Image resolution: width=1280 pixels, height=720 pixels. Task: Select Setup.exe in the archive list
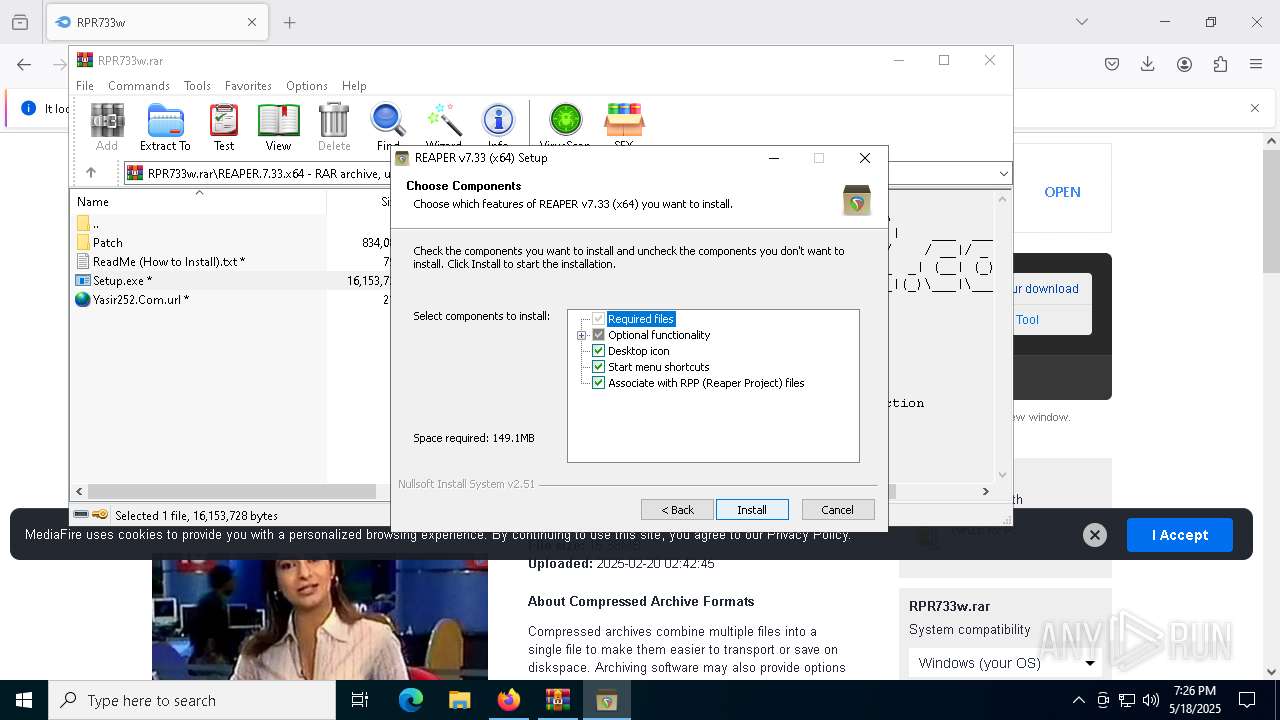(x=114, y=281)
